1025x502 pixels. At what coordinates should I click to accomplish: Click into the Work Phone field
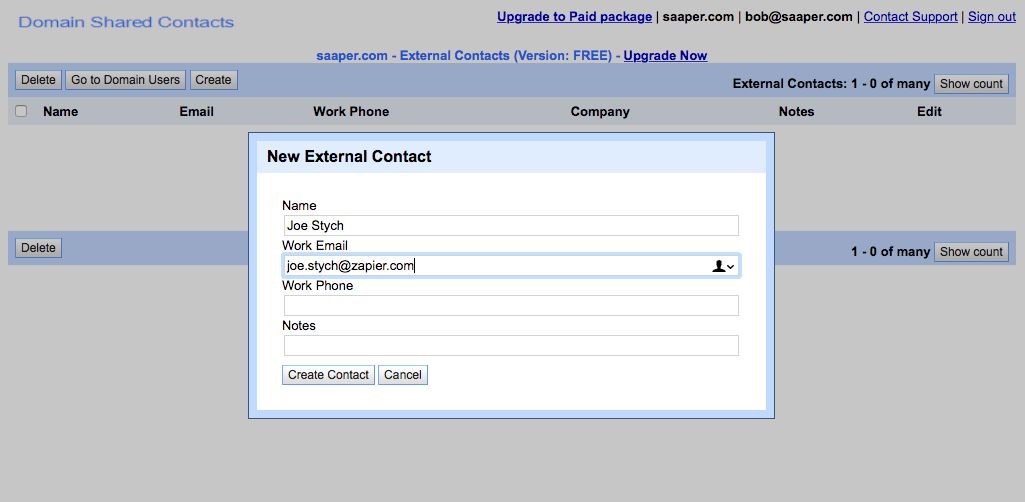511,306
